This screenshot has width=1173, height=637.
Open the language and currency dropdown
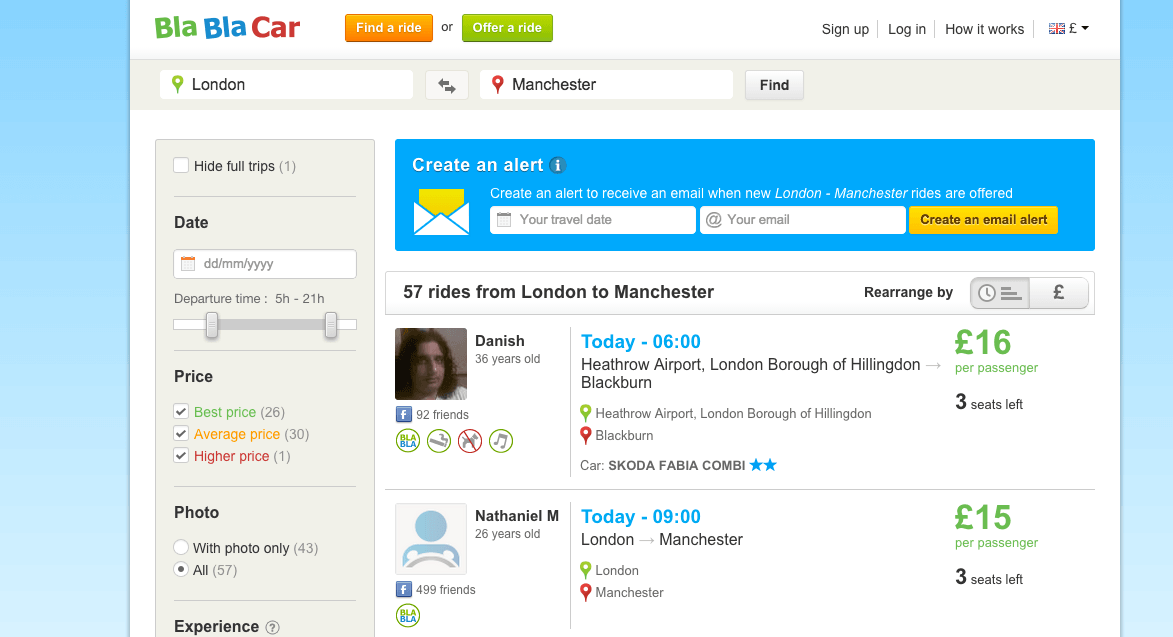pos(1068,29)
